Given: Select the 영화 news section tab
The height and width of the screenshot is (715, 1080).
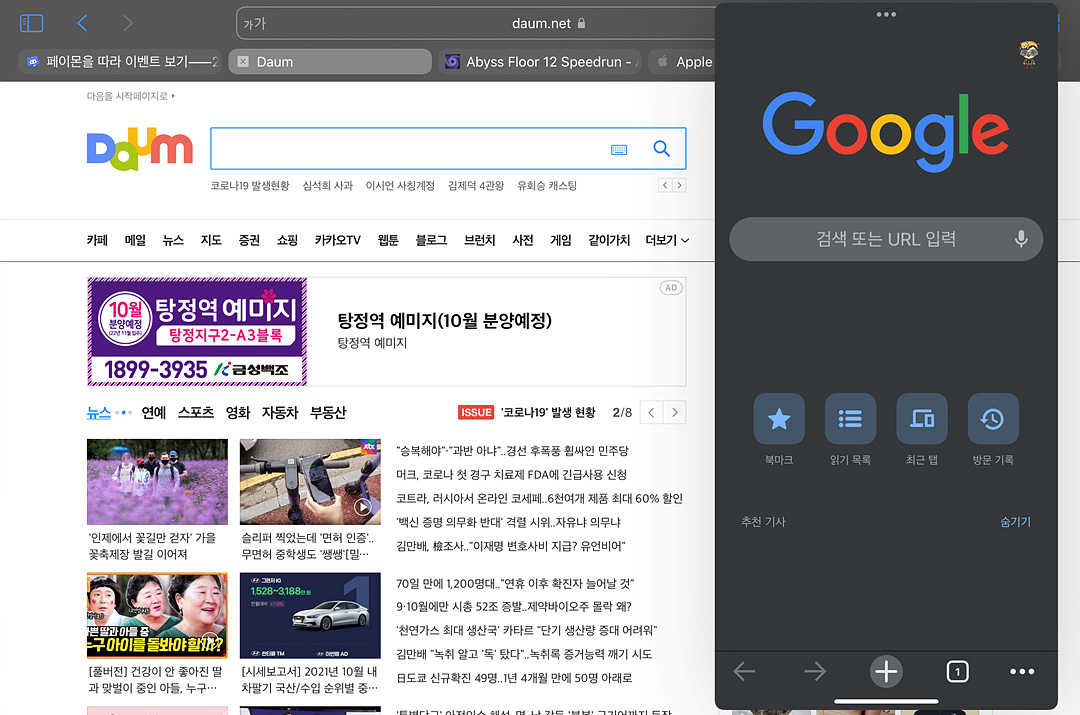Looking at the screenshot, I should click(238, 412).
